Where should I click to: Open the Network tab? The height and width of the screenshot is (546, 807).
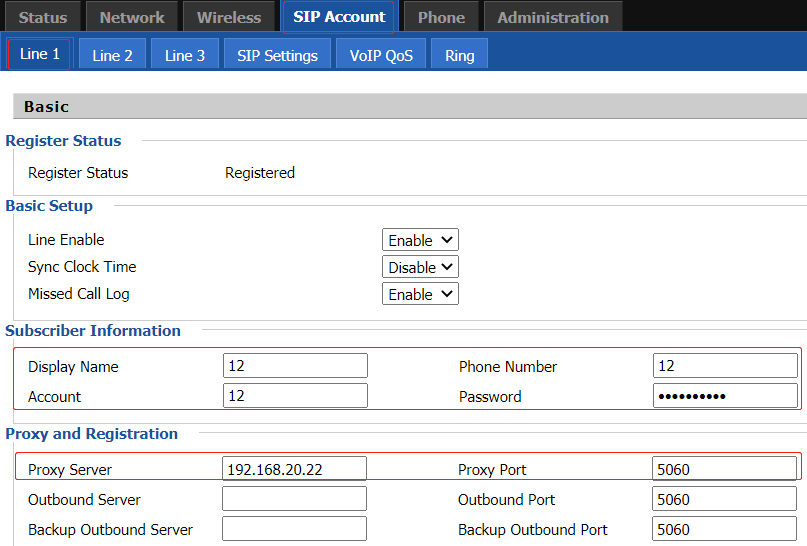coord(132,17)
